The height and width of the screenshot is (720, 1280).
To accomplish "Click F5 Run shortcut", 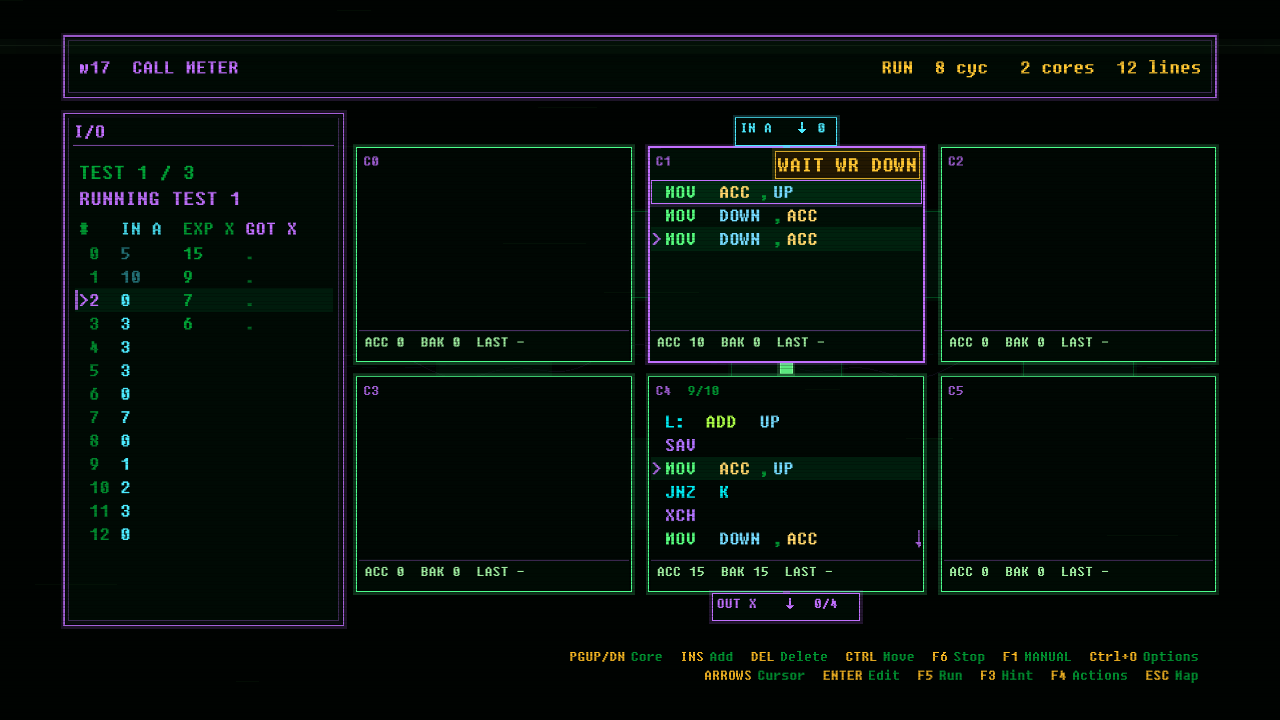I will coord(940,676).
